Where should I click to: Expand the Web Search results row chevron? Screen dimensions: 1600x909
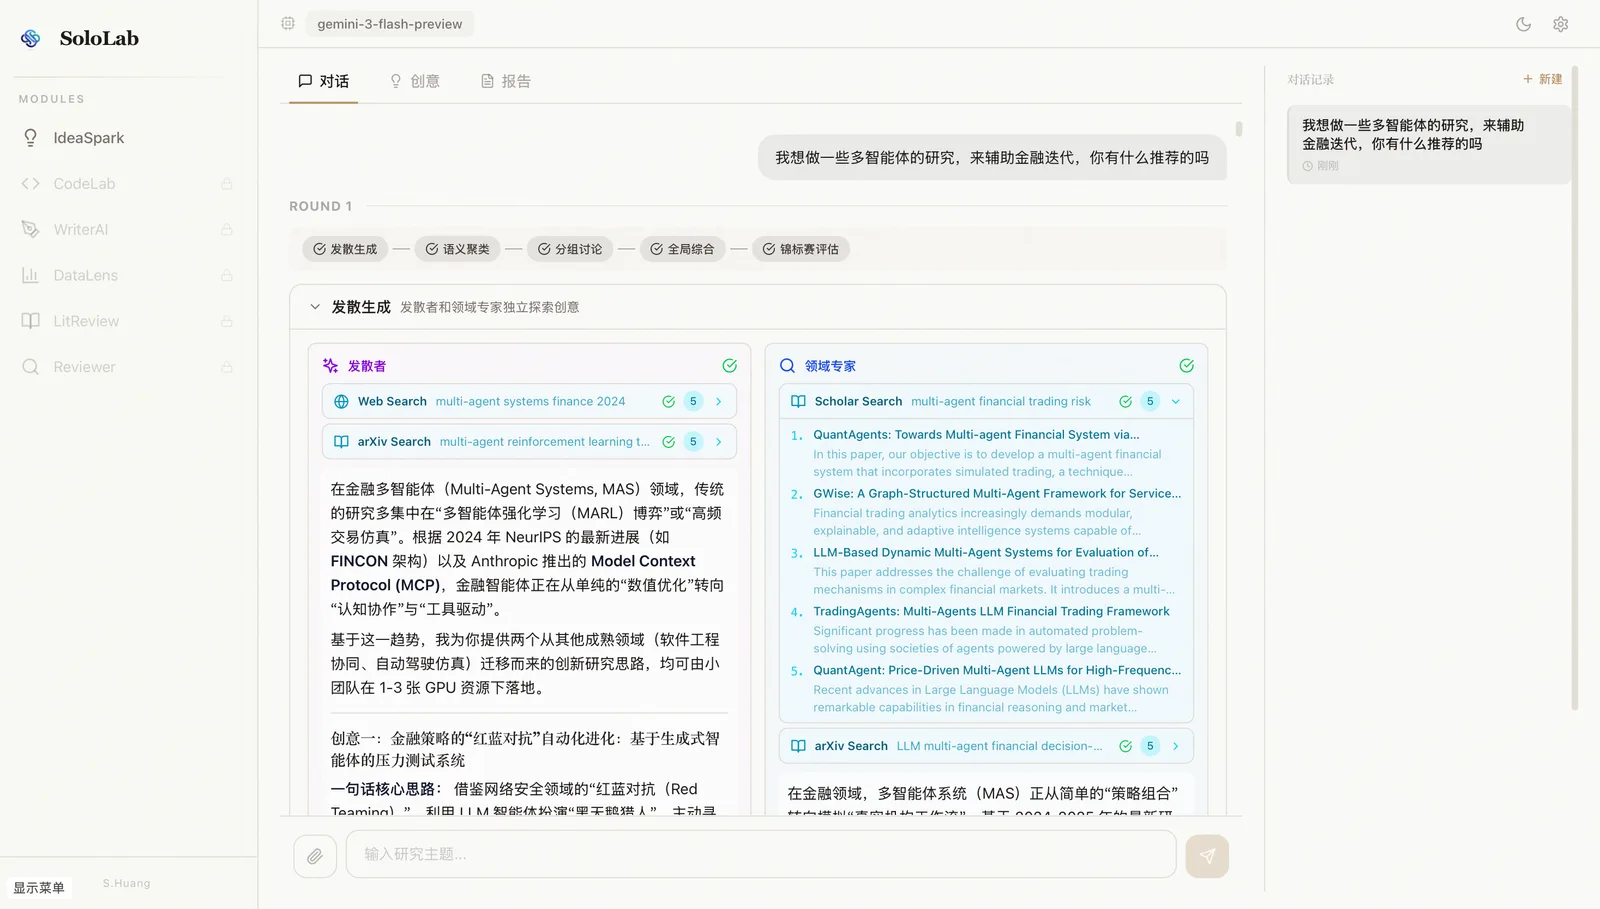[x=719, y=402]
